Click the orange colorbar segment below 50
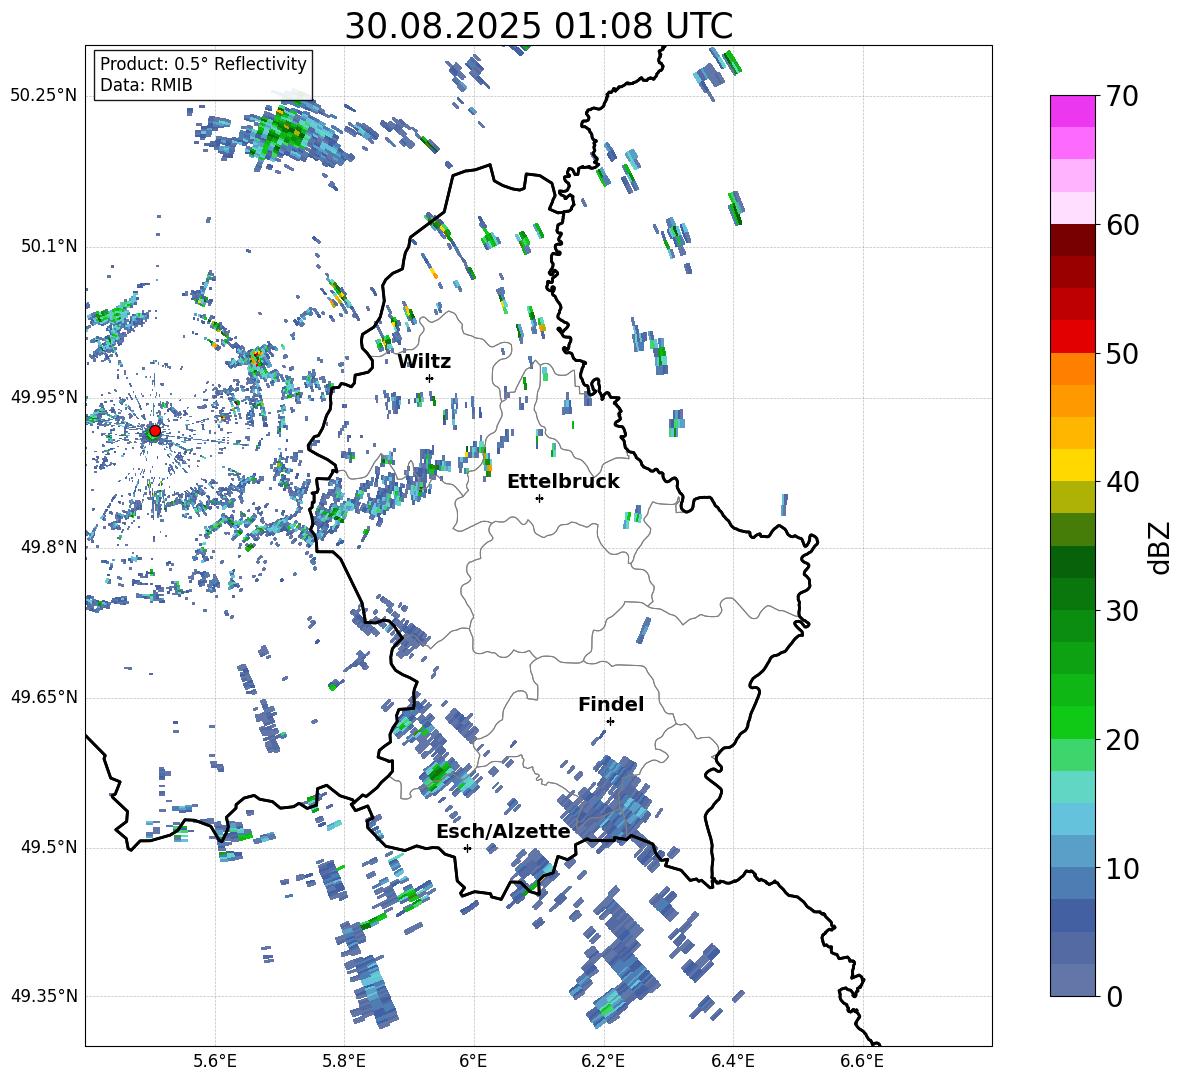 point(1073,369)
